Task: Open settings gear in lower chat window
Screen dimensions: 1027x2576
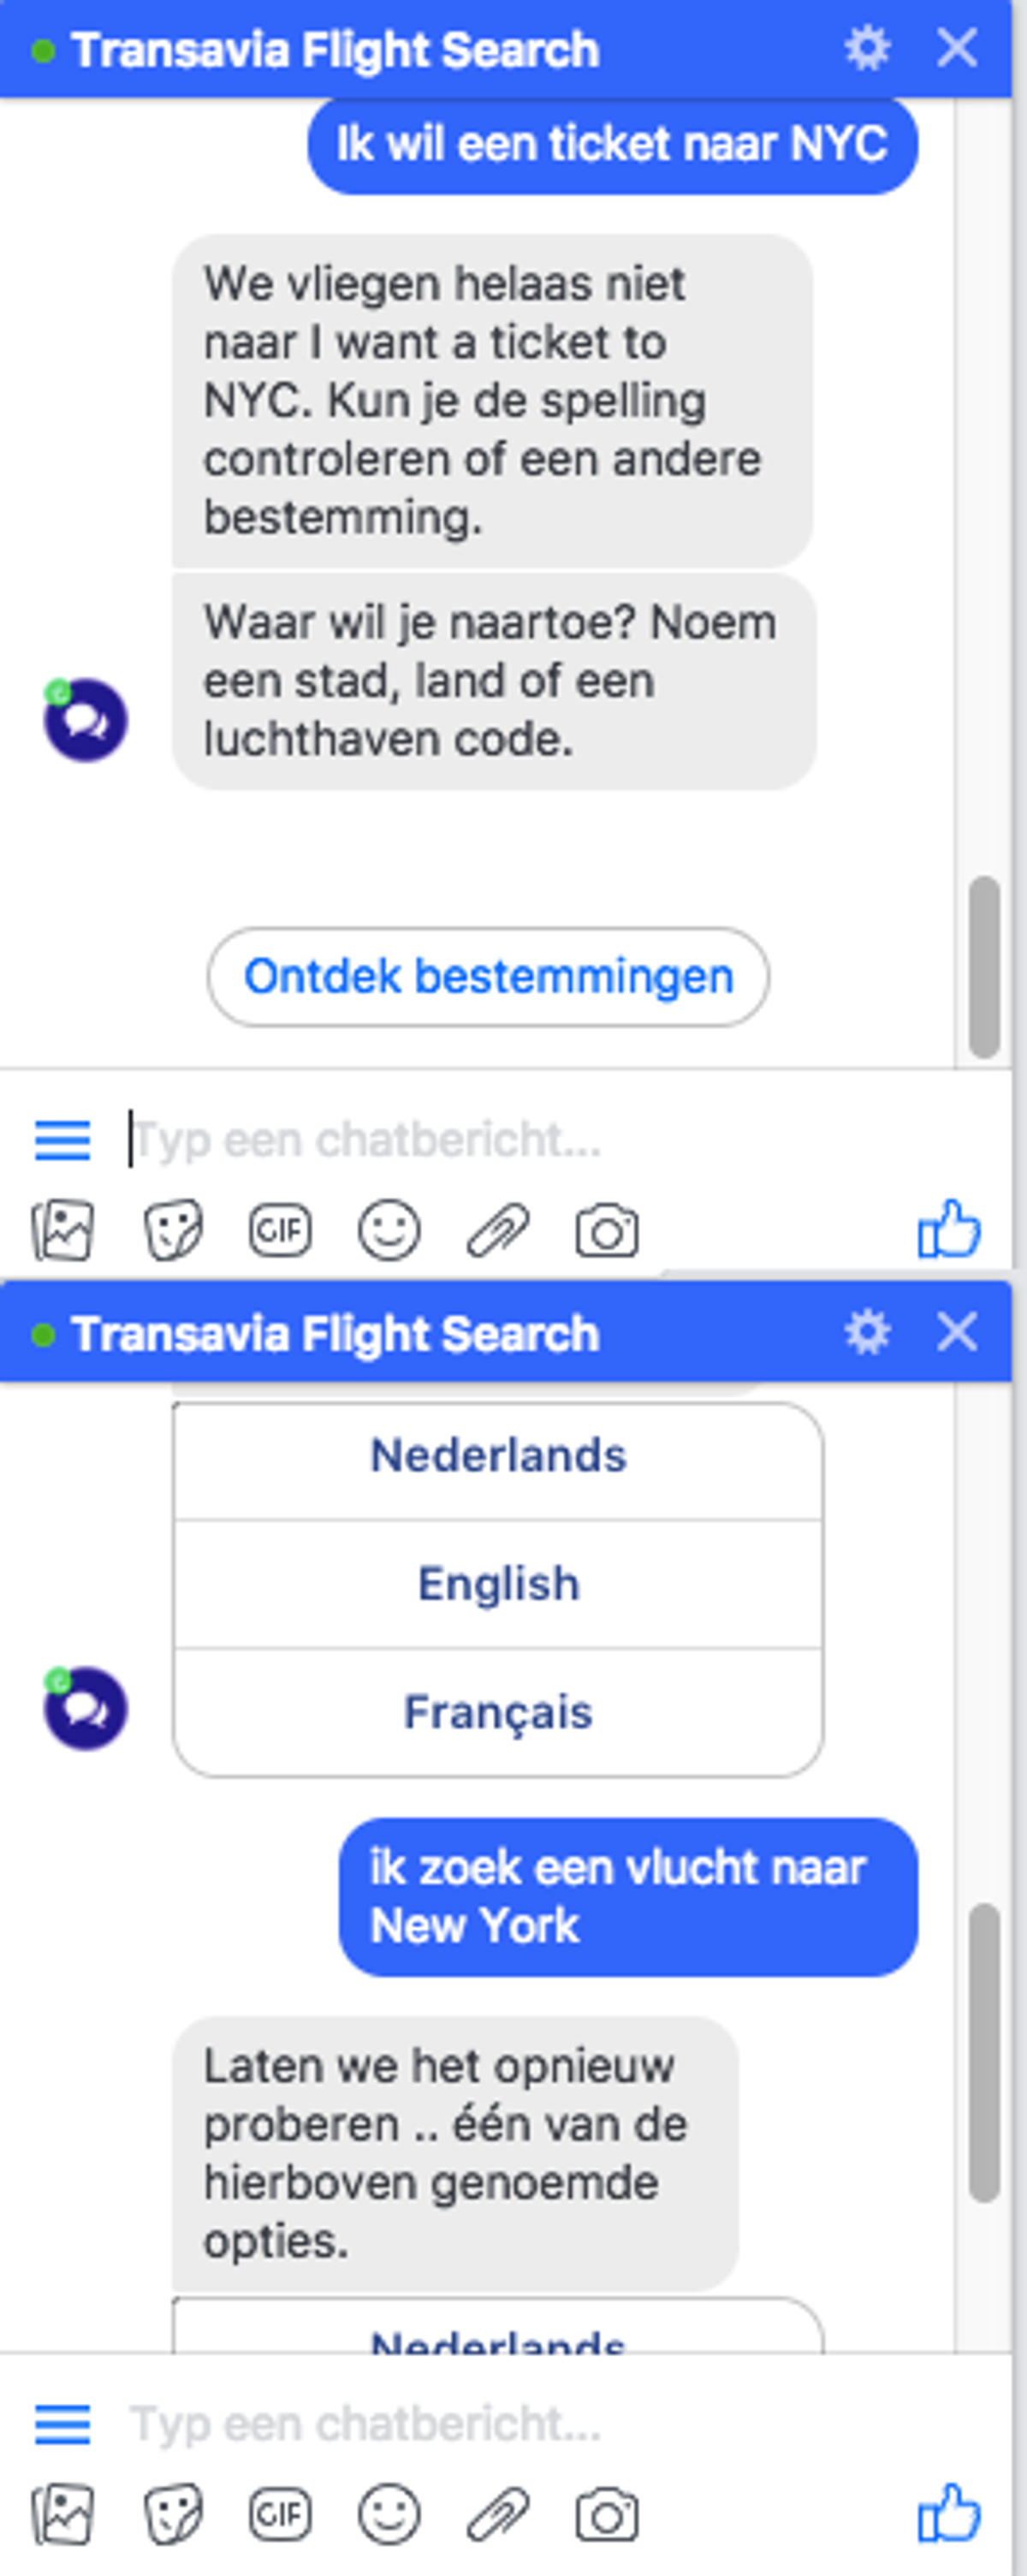Action: [x=867, y=1332]
